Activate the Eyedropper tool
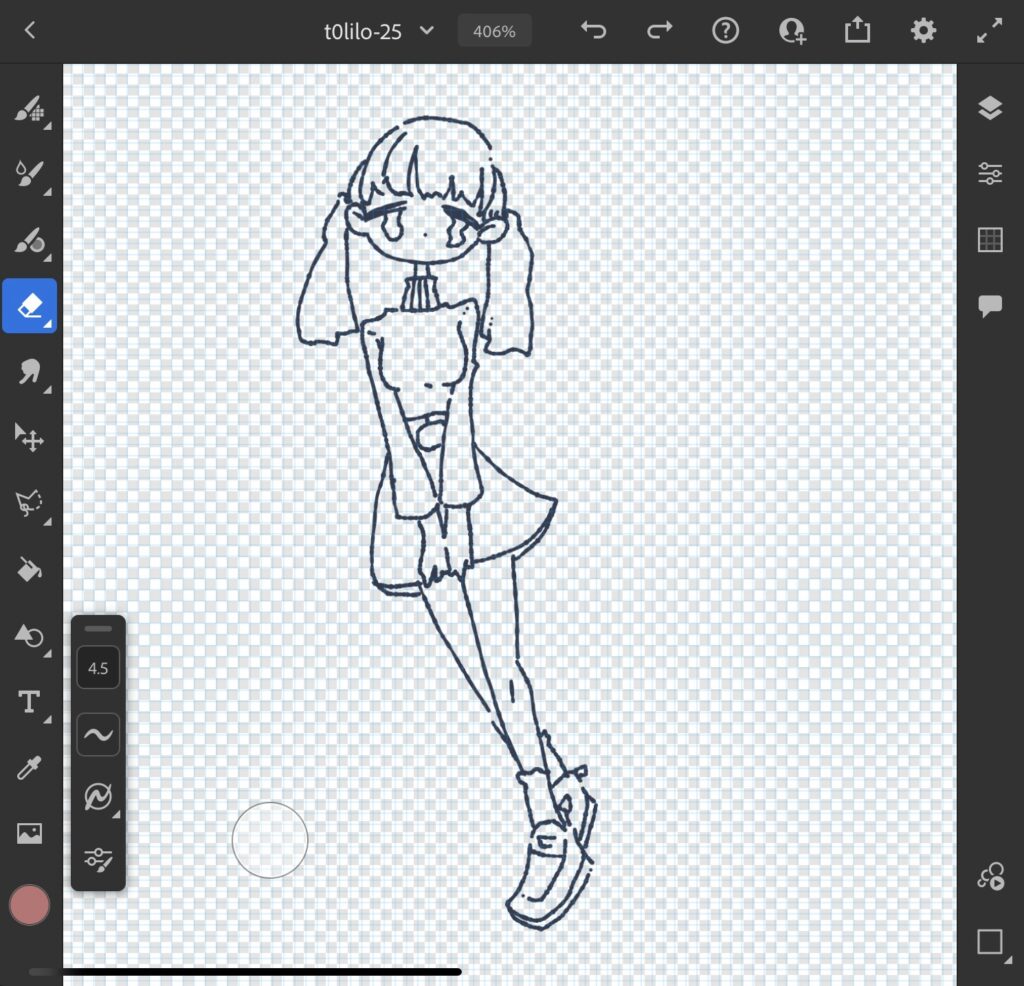This screenshot has width=1024, height=986. [x=29, y=768]
